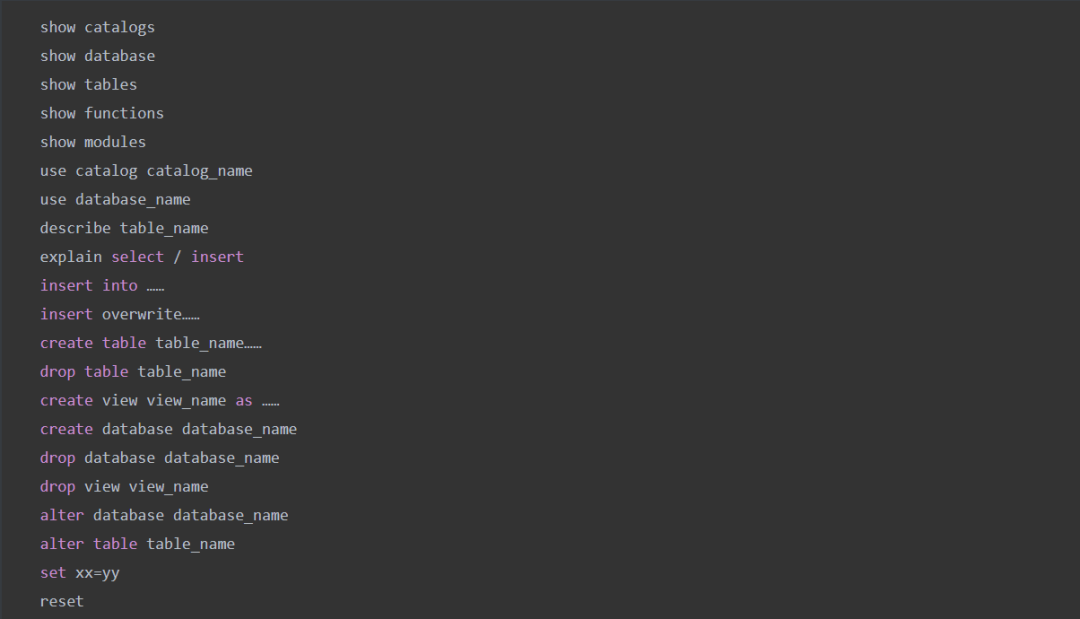Select the 'show tables' line

click(88, 85)
